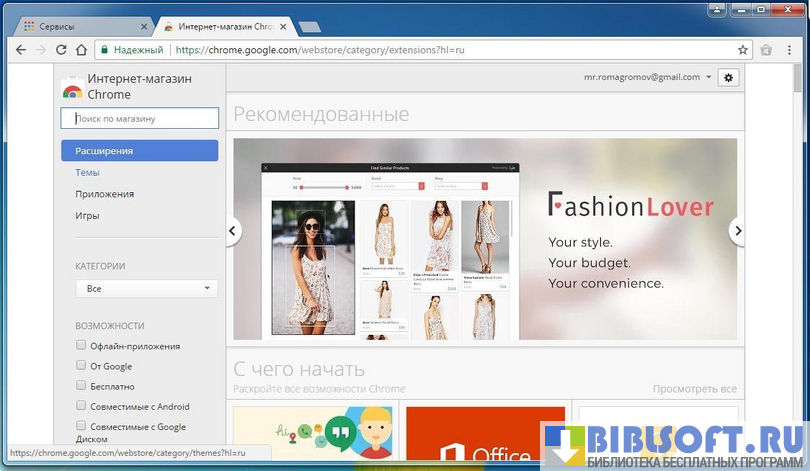Click the browser back arrow button
810x471 pixels.
click(x=21, y=49)
